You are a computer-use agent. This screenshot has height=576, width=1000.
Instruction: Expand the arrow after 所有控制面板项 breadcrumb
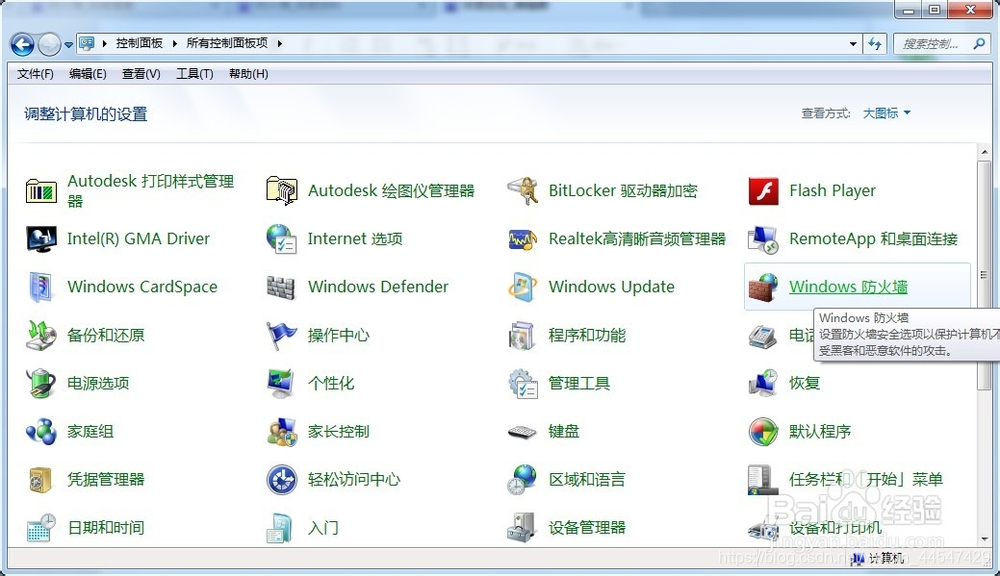(x=279, y=43)
